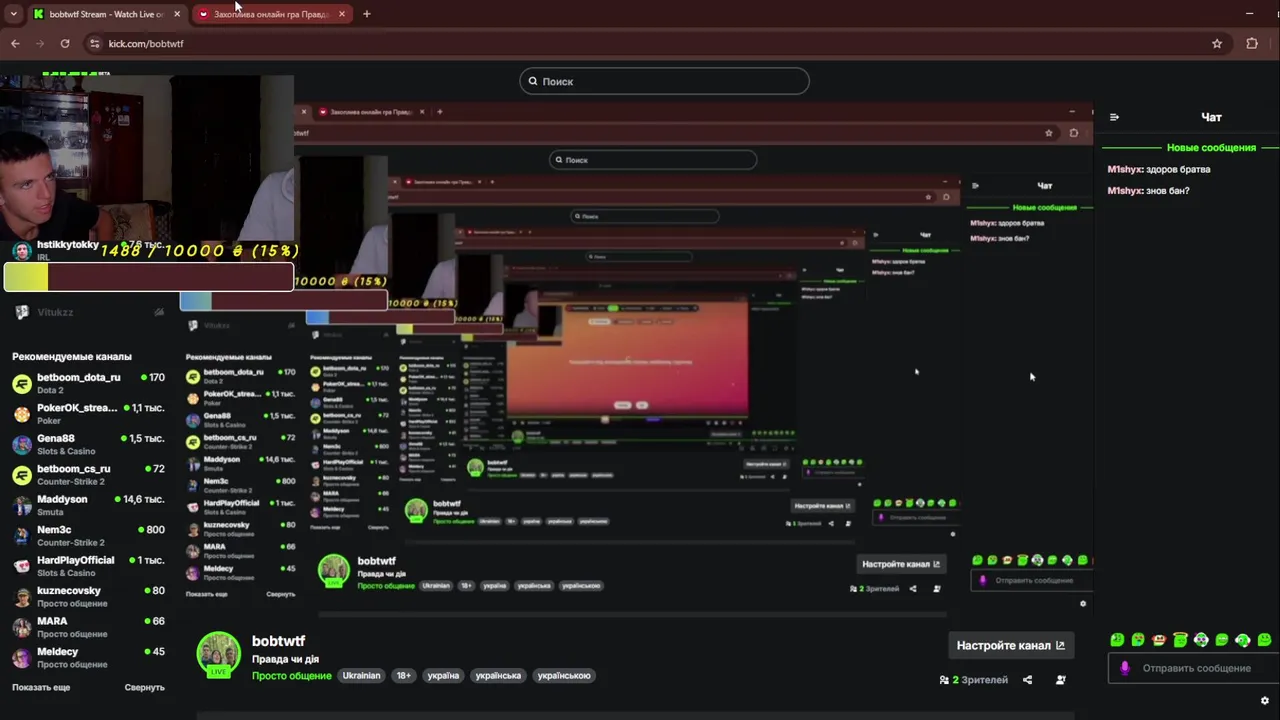Open the 2 Зрителей viewers list

click(x=974, y=680)
